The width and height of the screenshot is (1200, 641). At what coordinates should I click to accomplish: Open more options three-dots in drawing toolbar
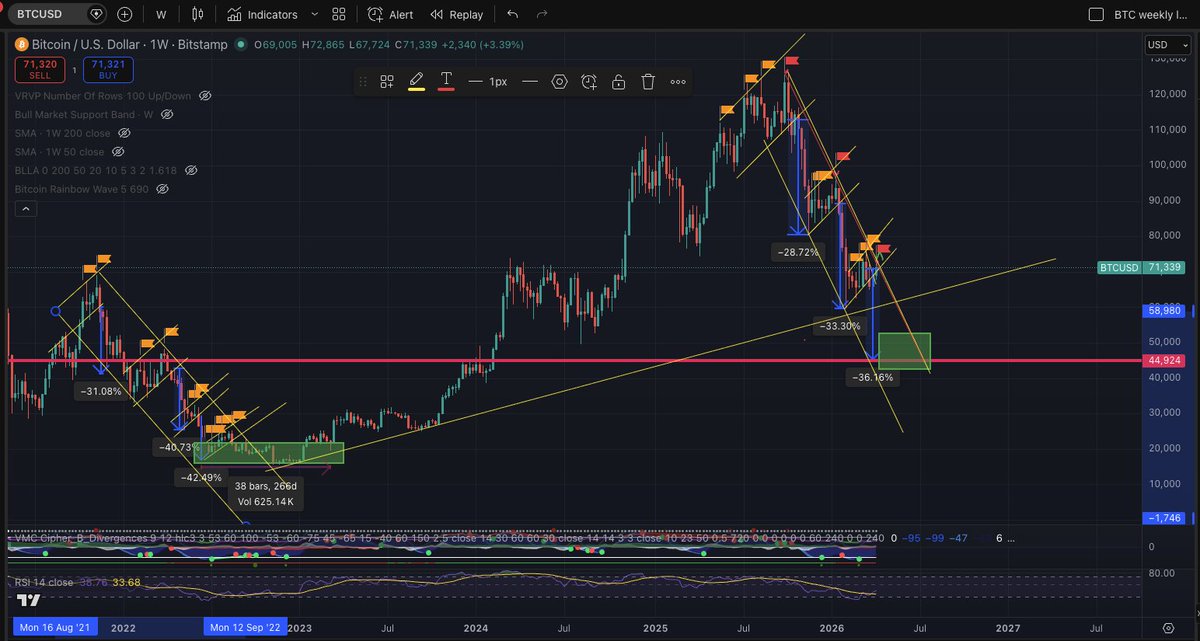678,82
